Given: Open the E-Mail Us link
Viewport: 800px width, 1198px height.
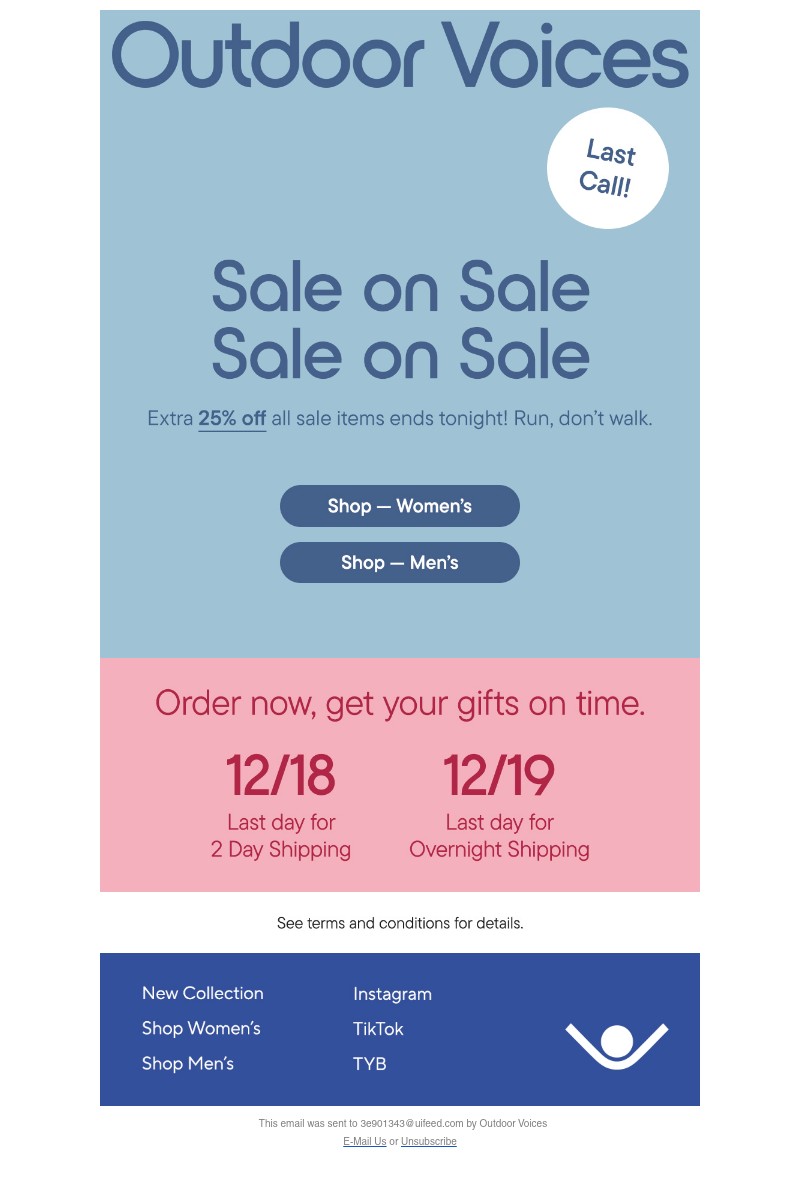Looking at the screenshot, I should [364, 1141].
